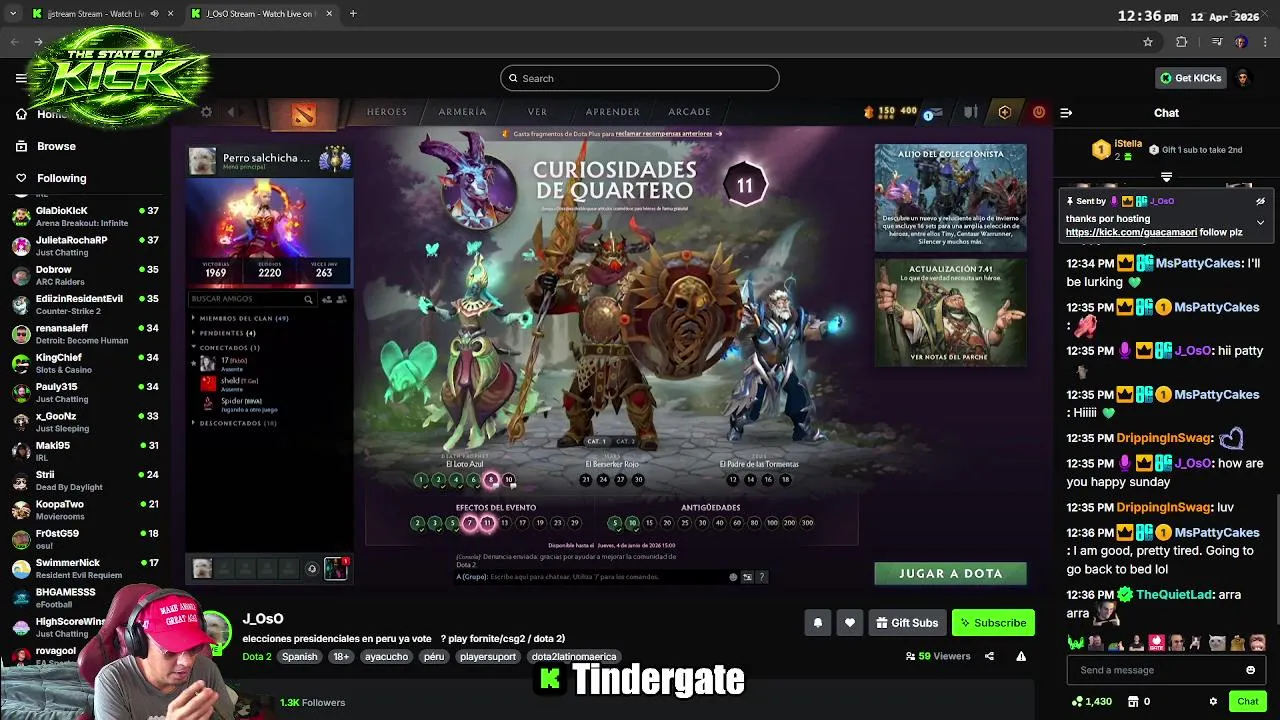Click the add friend icon in Dota
This screenshot has height=720, width=1280.
pyautogui.click(x=328, y=299)
